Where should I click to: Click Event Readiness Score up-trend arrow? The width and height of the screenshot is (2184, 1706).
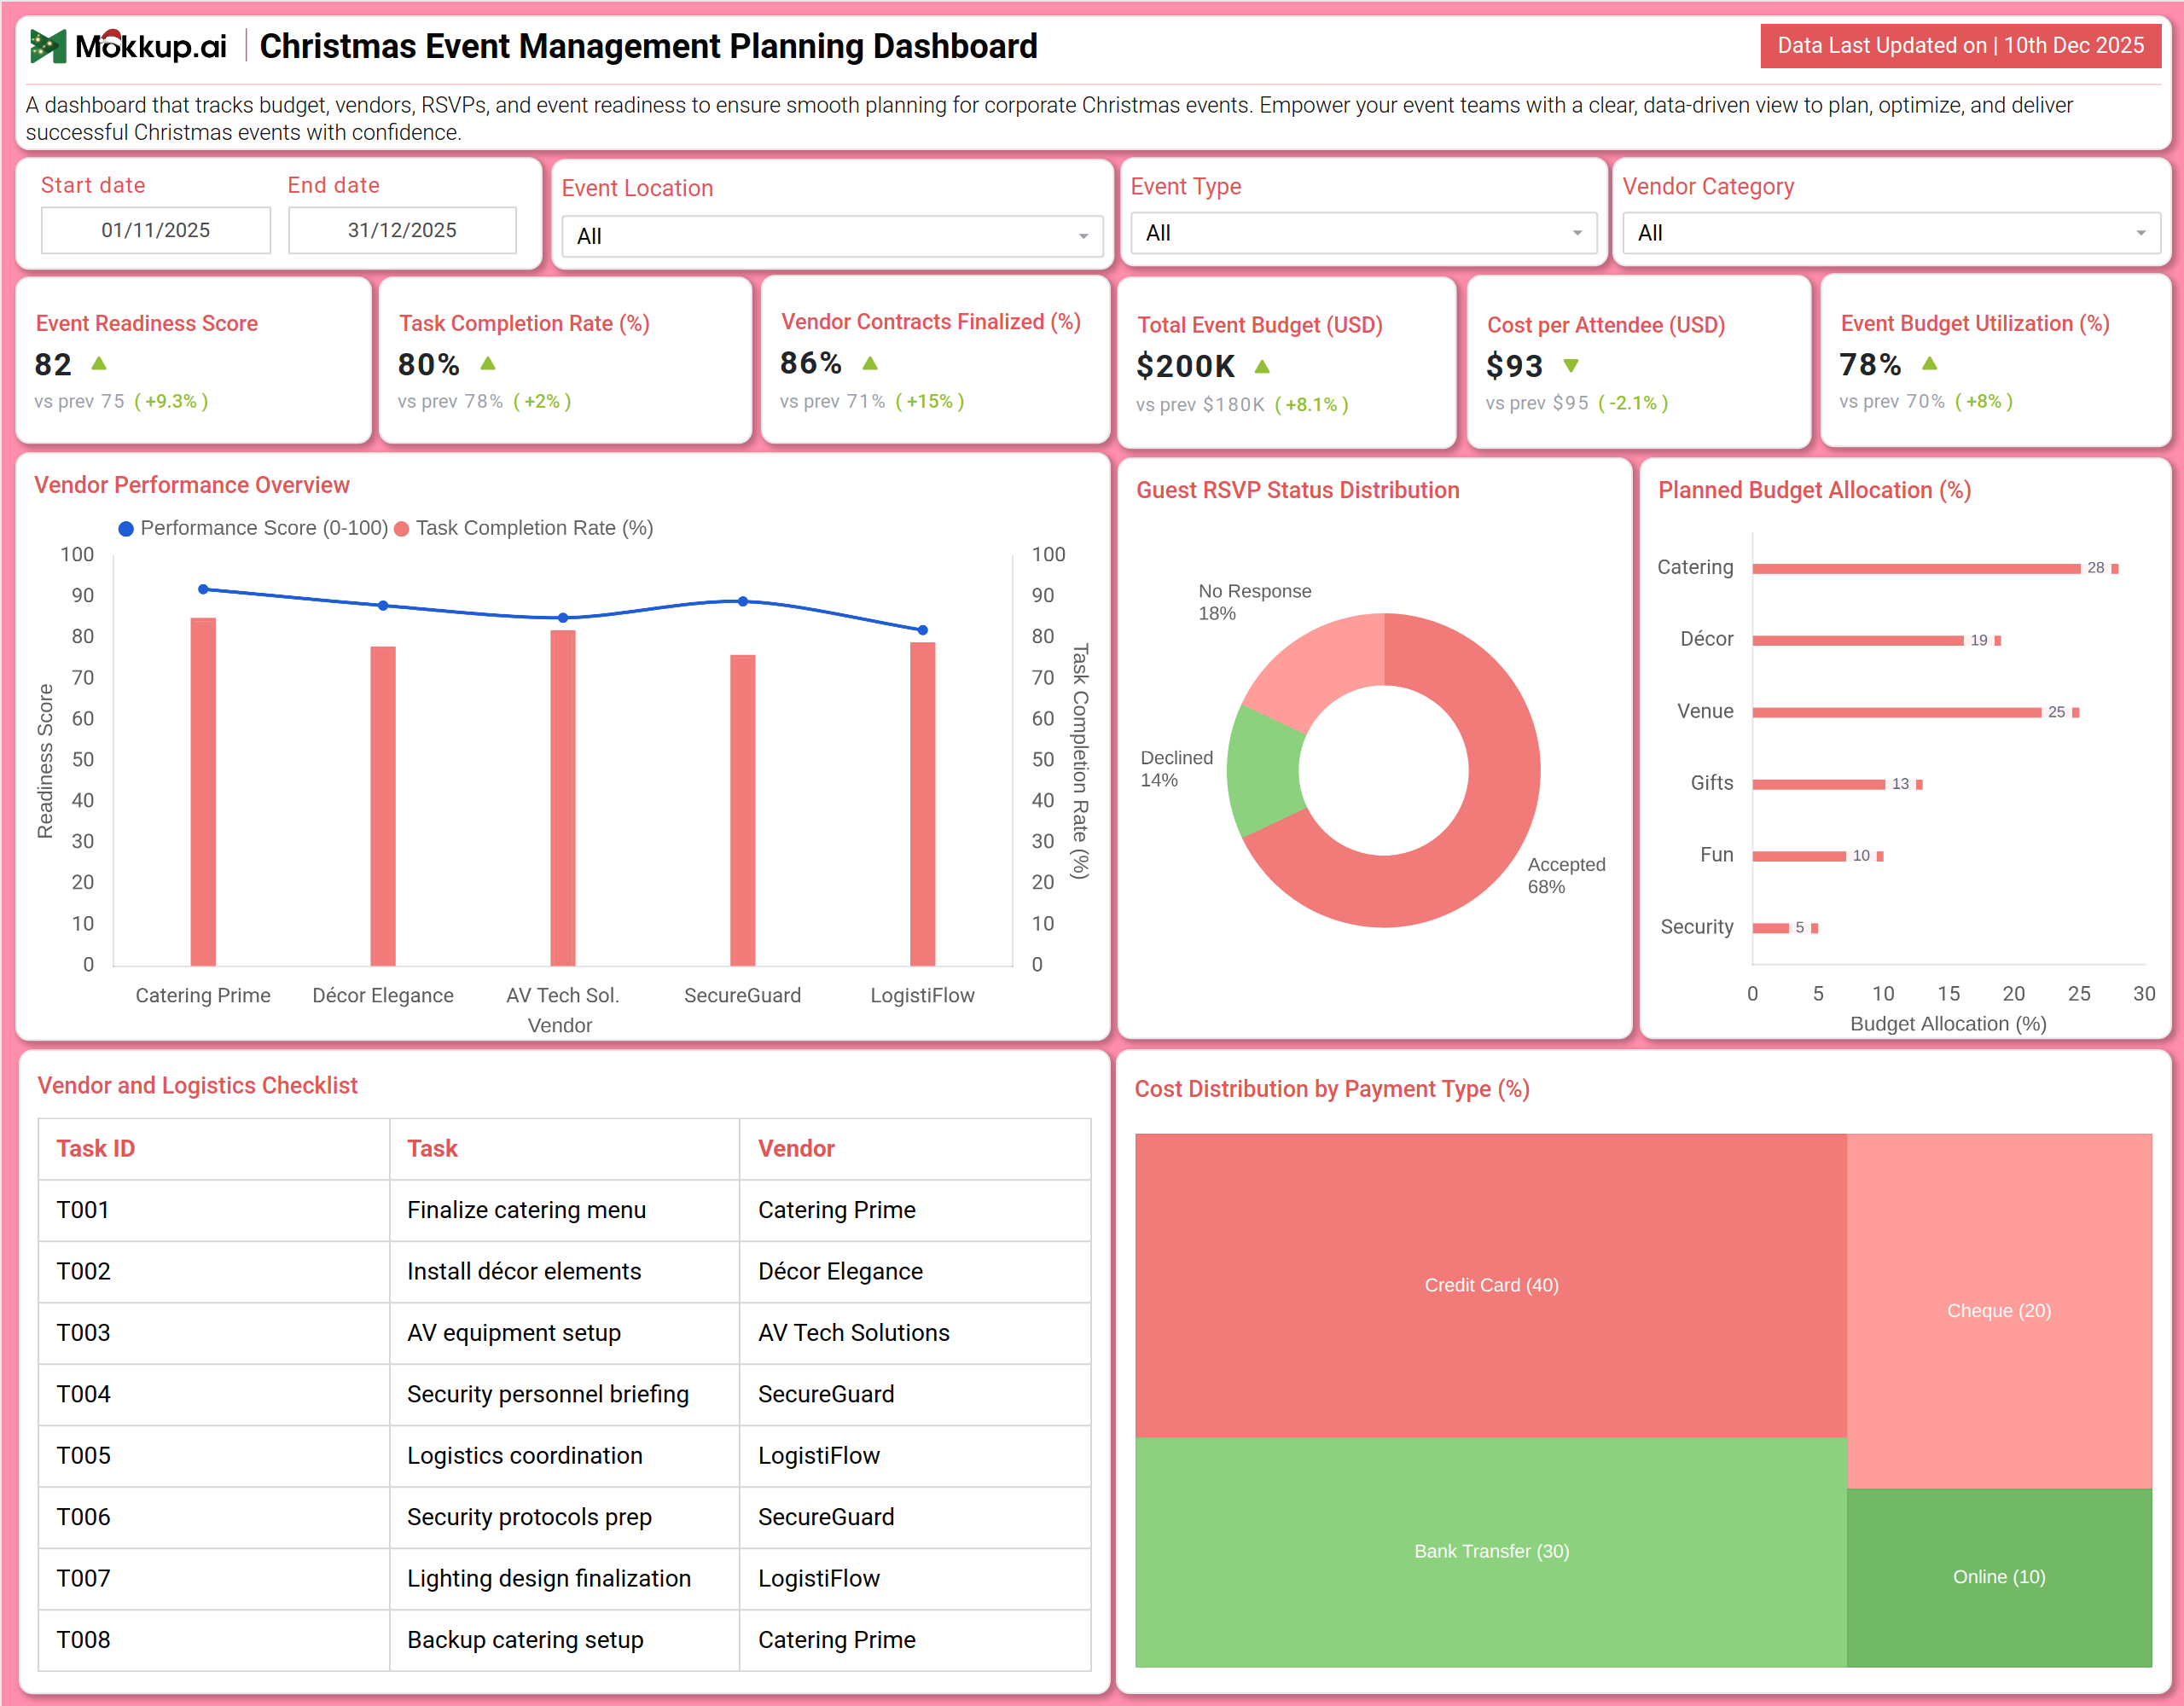tap(99, 364)
